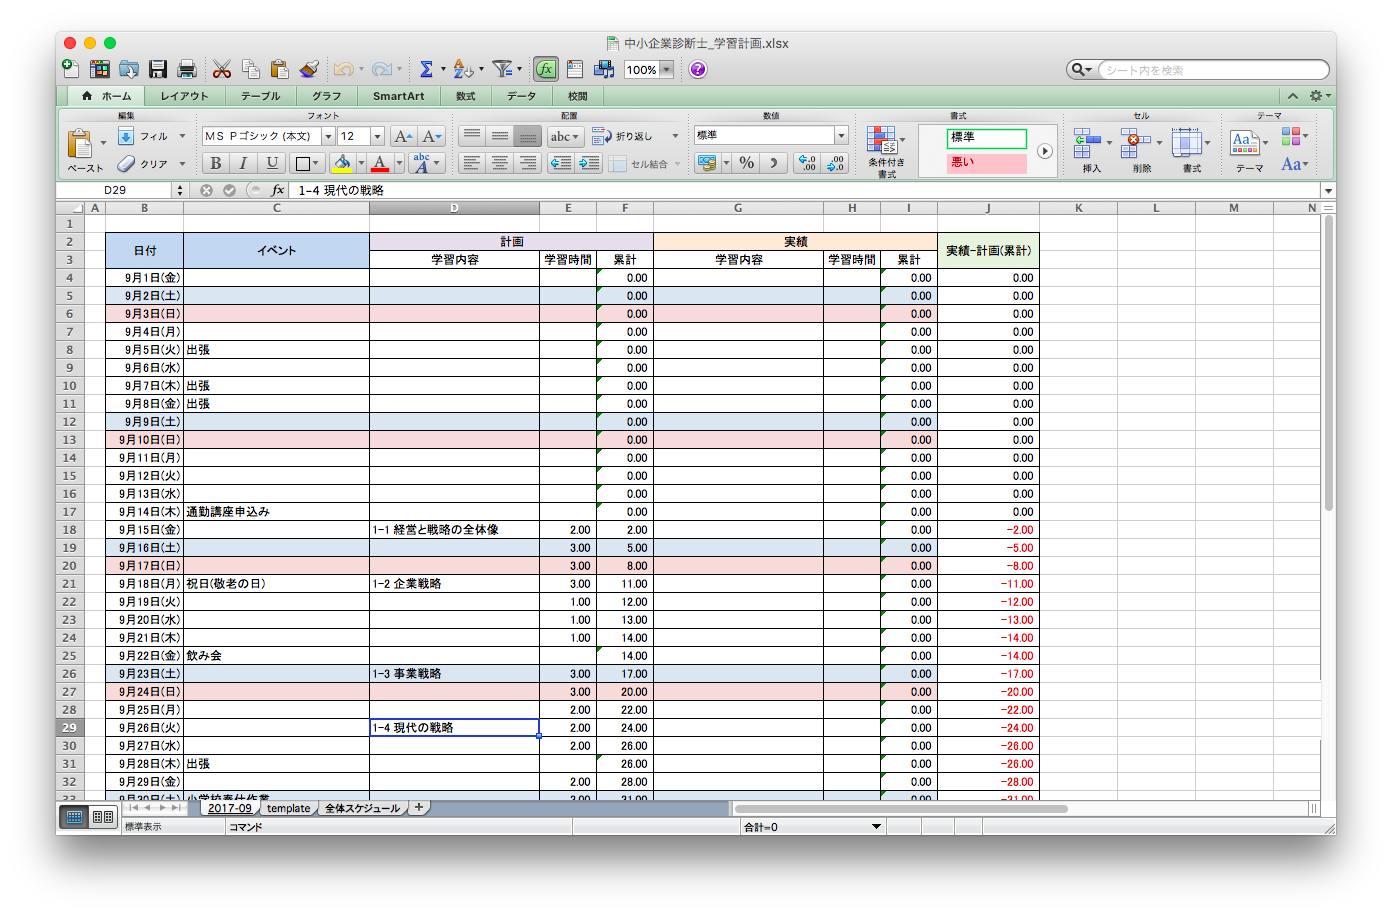
Task: Click the AutoSum sigma icon
Action: 426,69
